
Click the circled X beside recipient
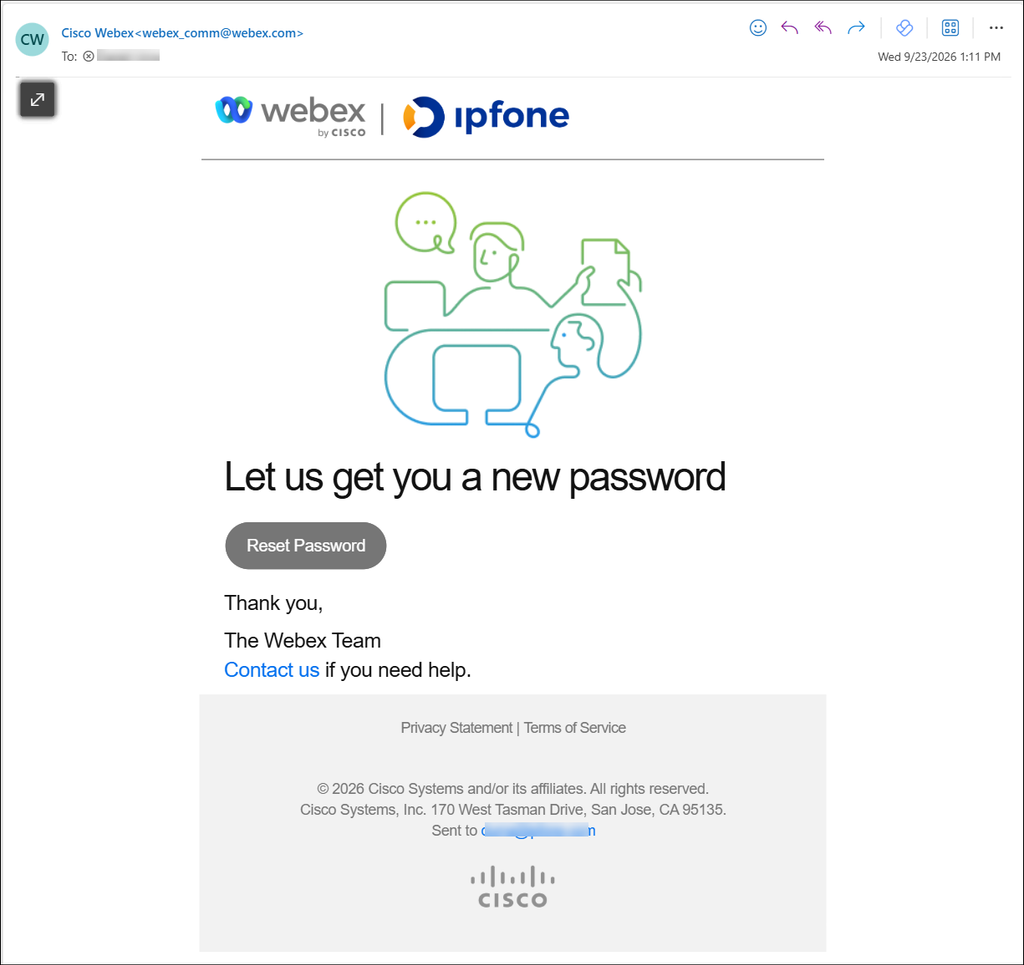[x=88, y=56]
